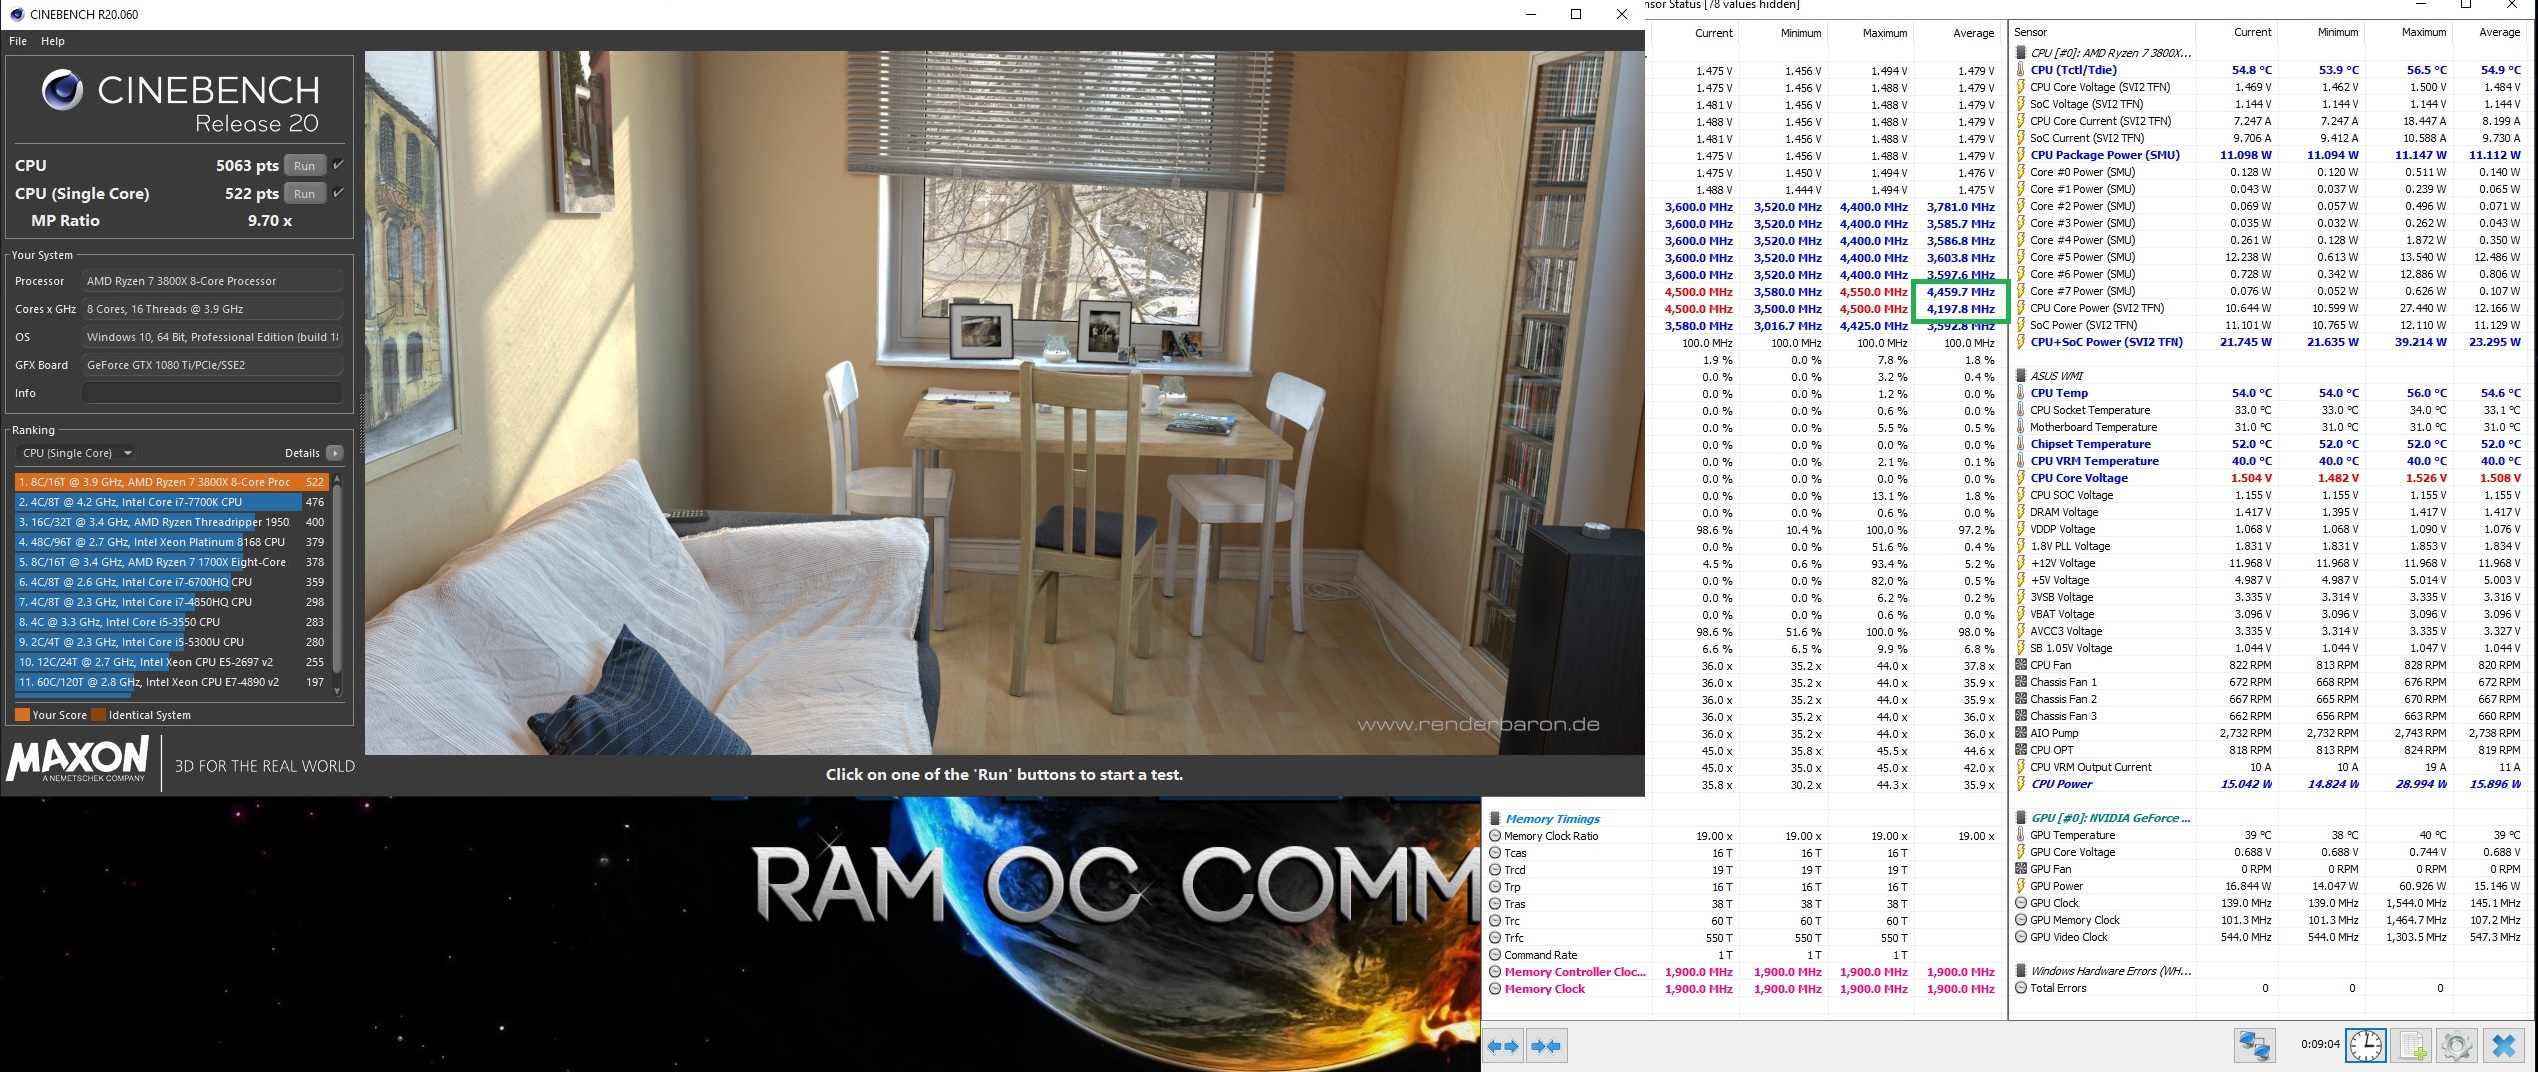2538x1072 pixels.
Task: Click the fan icon beside Chassis Fan 1
Action: [x=2020, y=682]
